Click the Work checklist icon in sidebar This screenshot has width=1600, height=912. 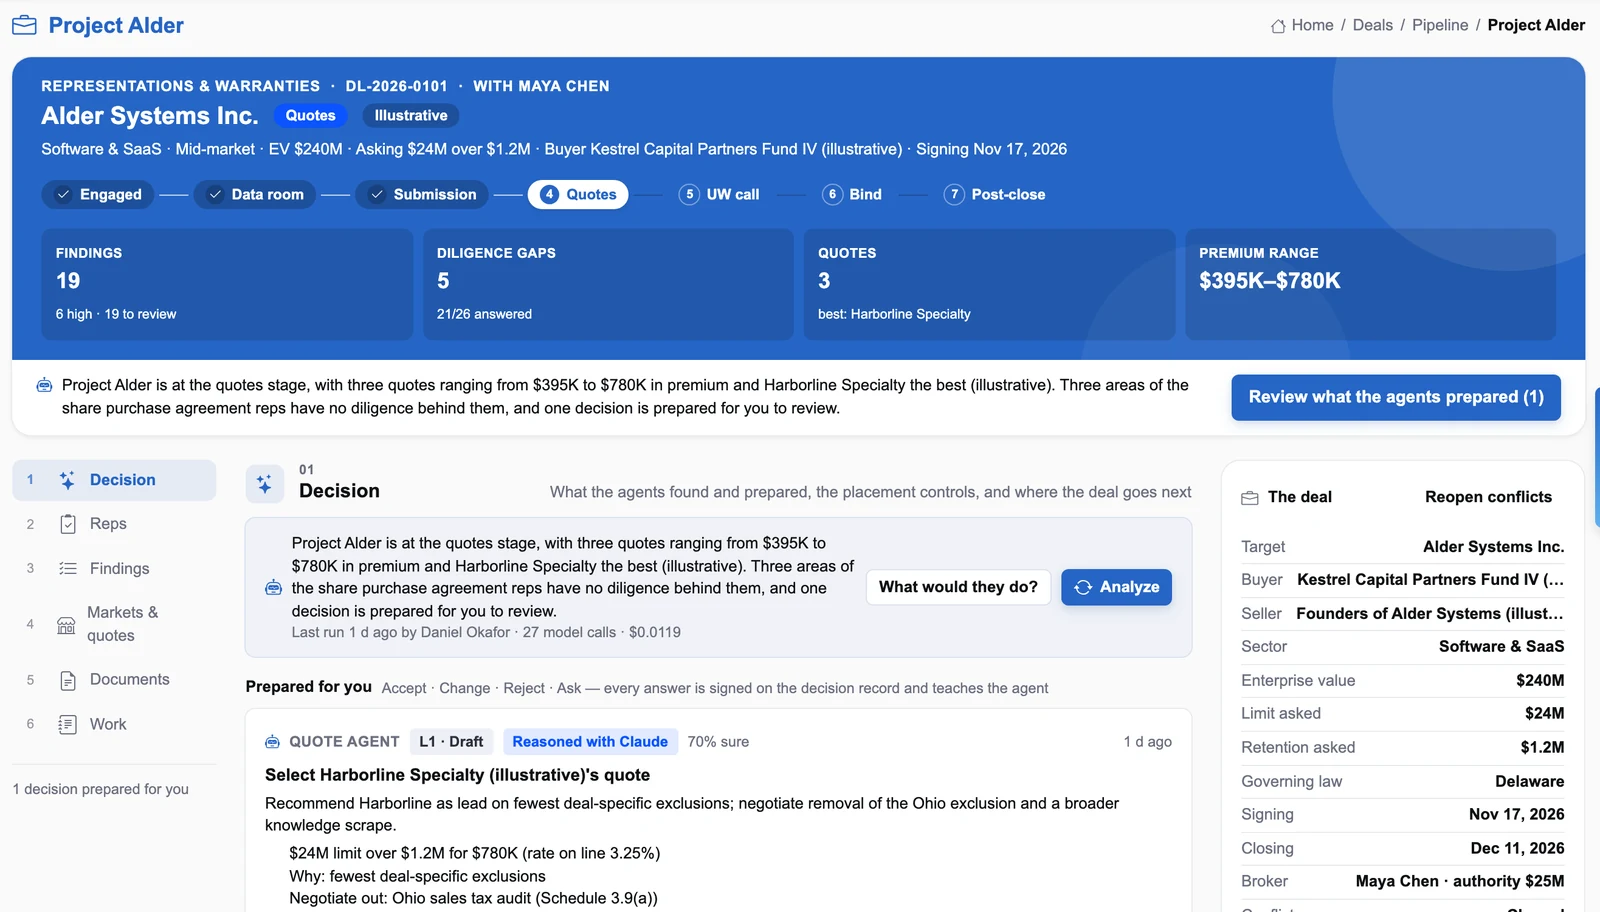point(68,724)
